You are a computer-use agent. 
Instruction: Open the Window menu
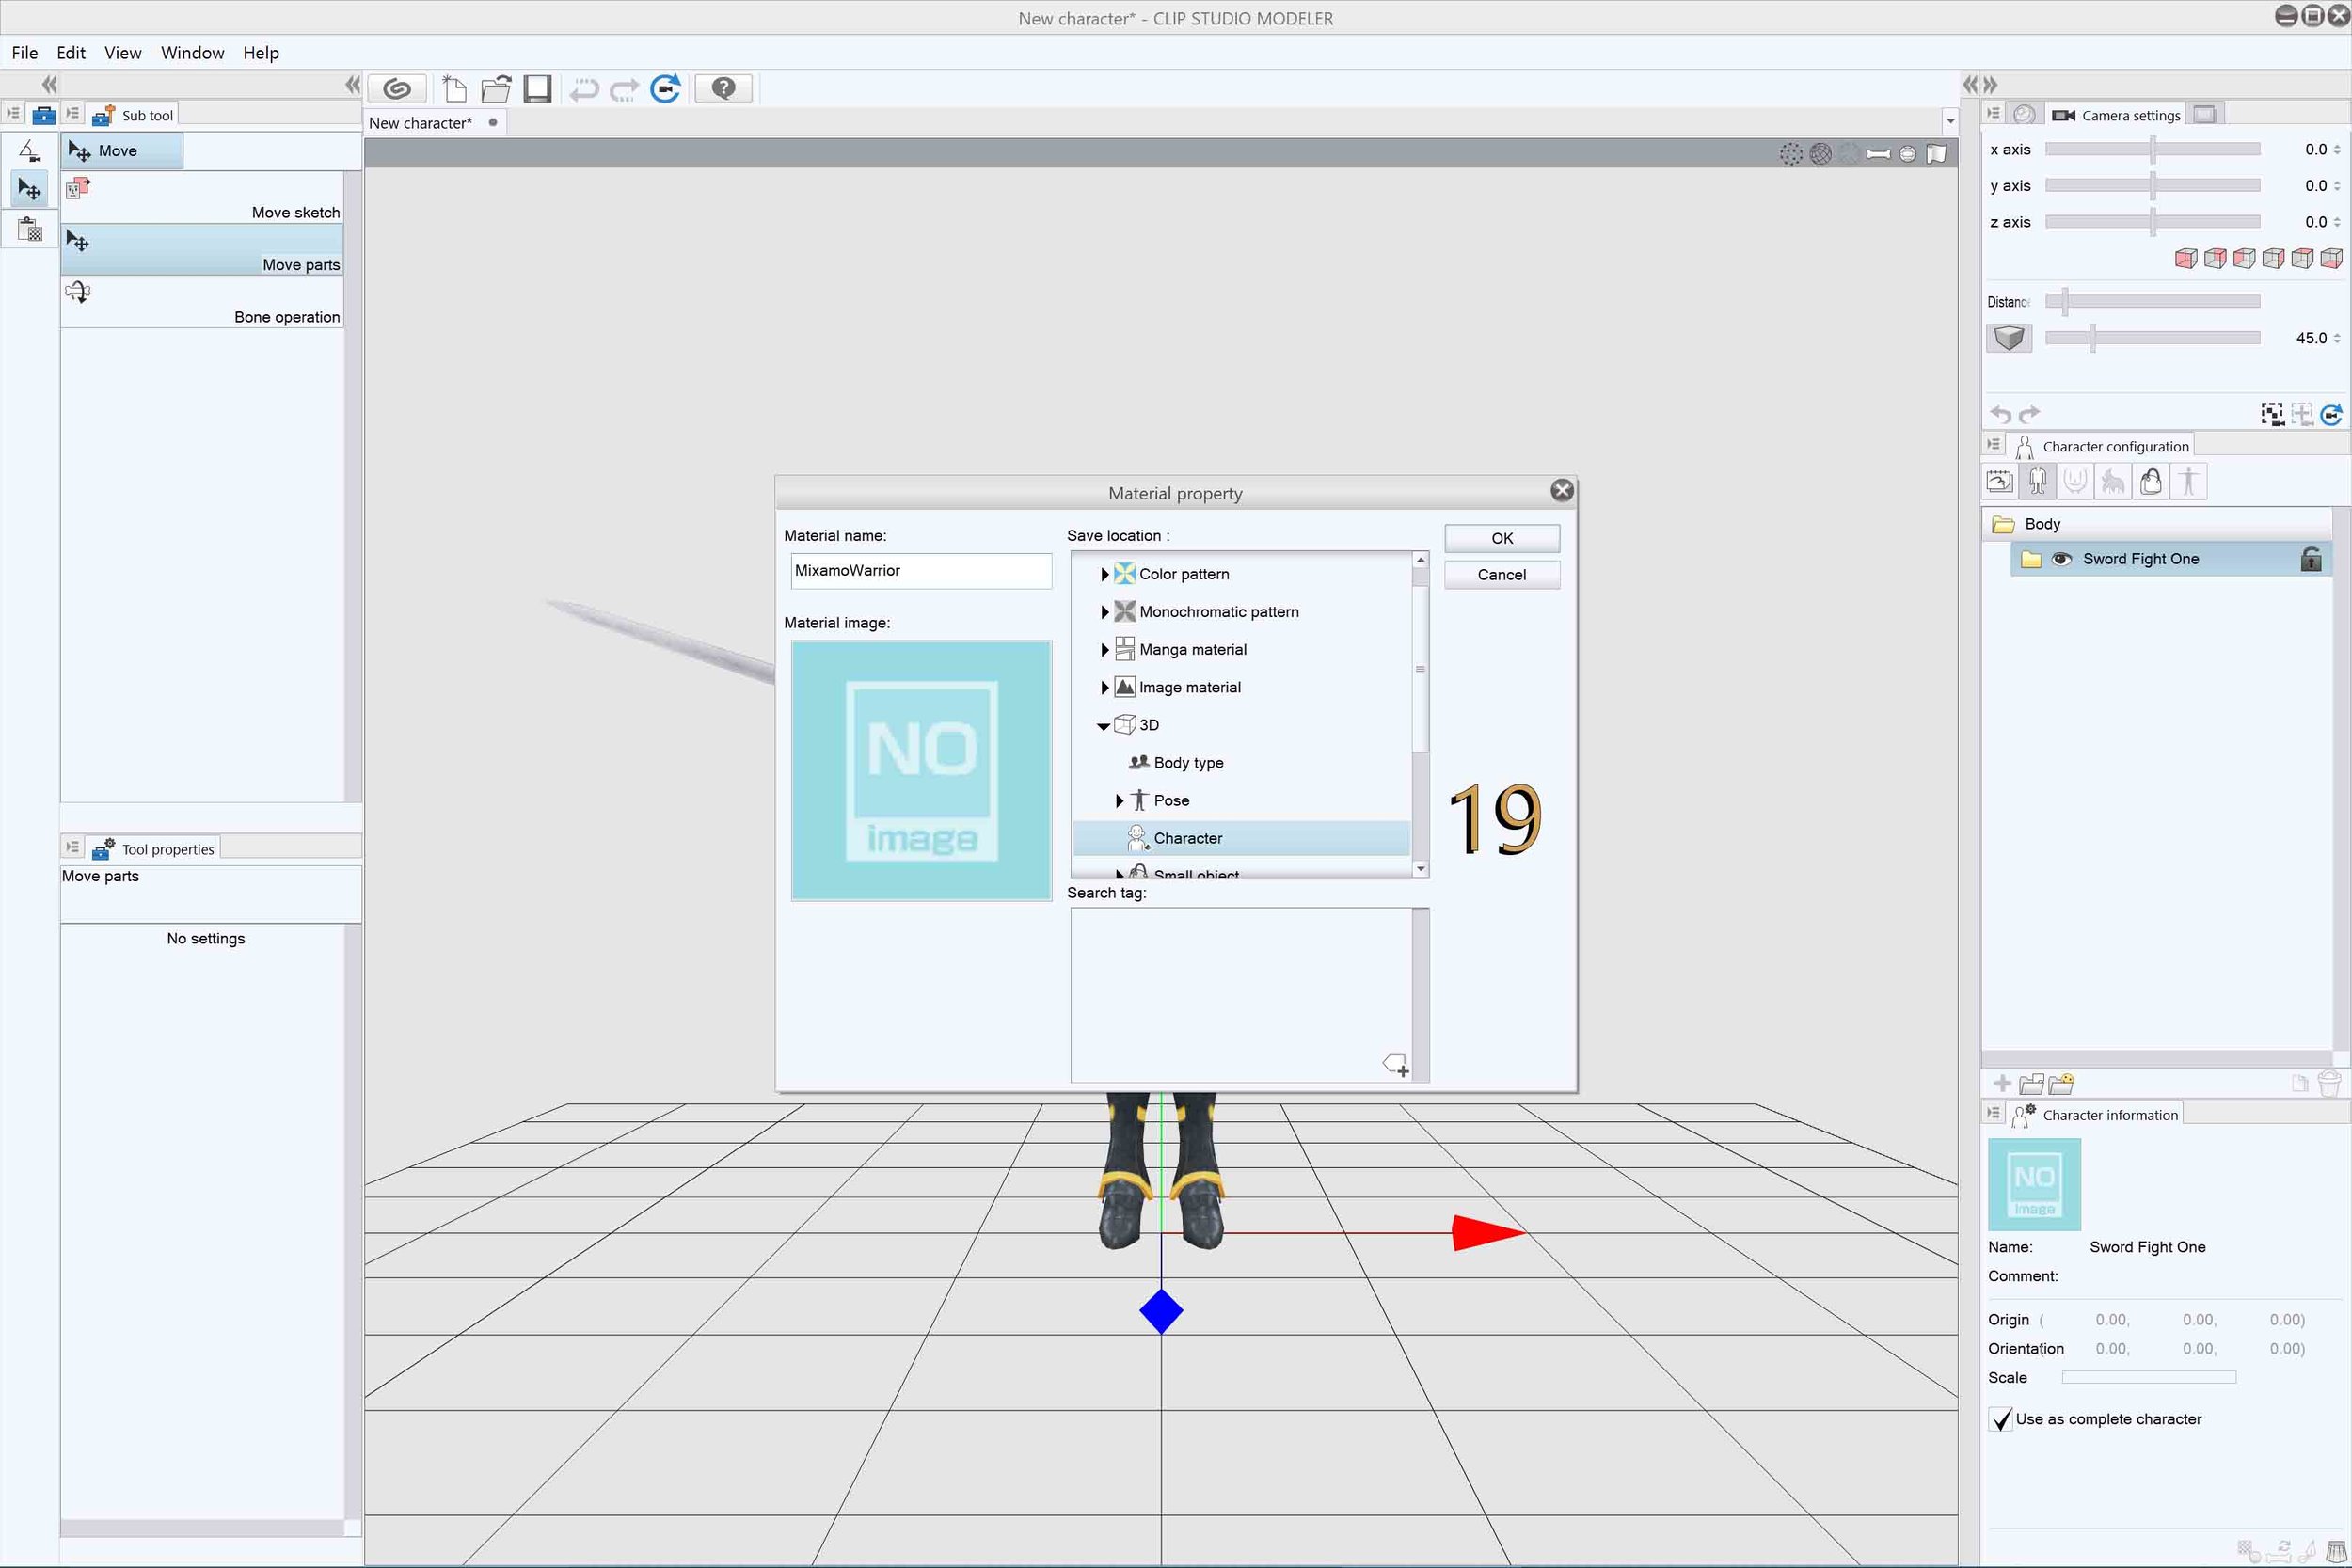(x=193, y=53)
